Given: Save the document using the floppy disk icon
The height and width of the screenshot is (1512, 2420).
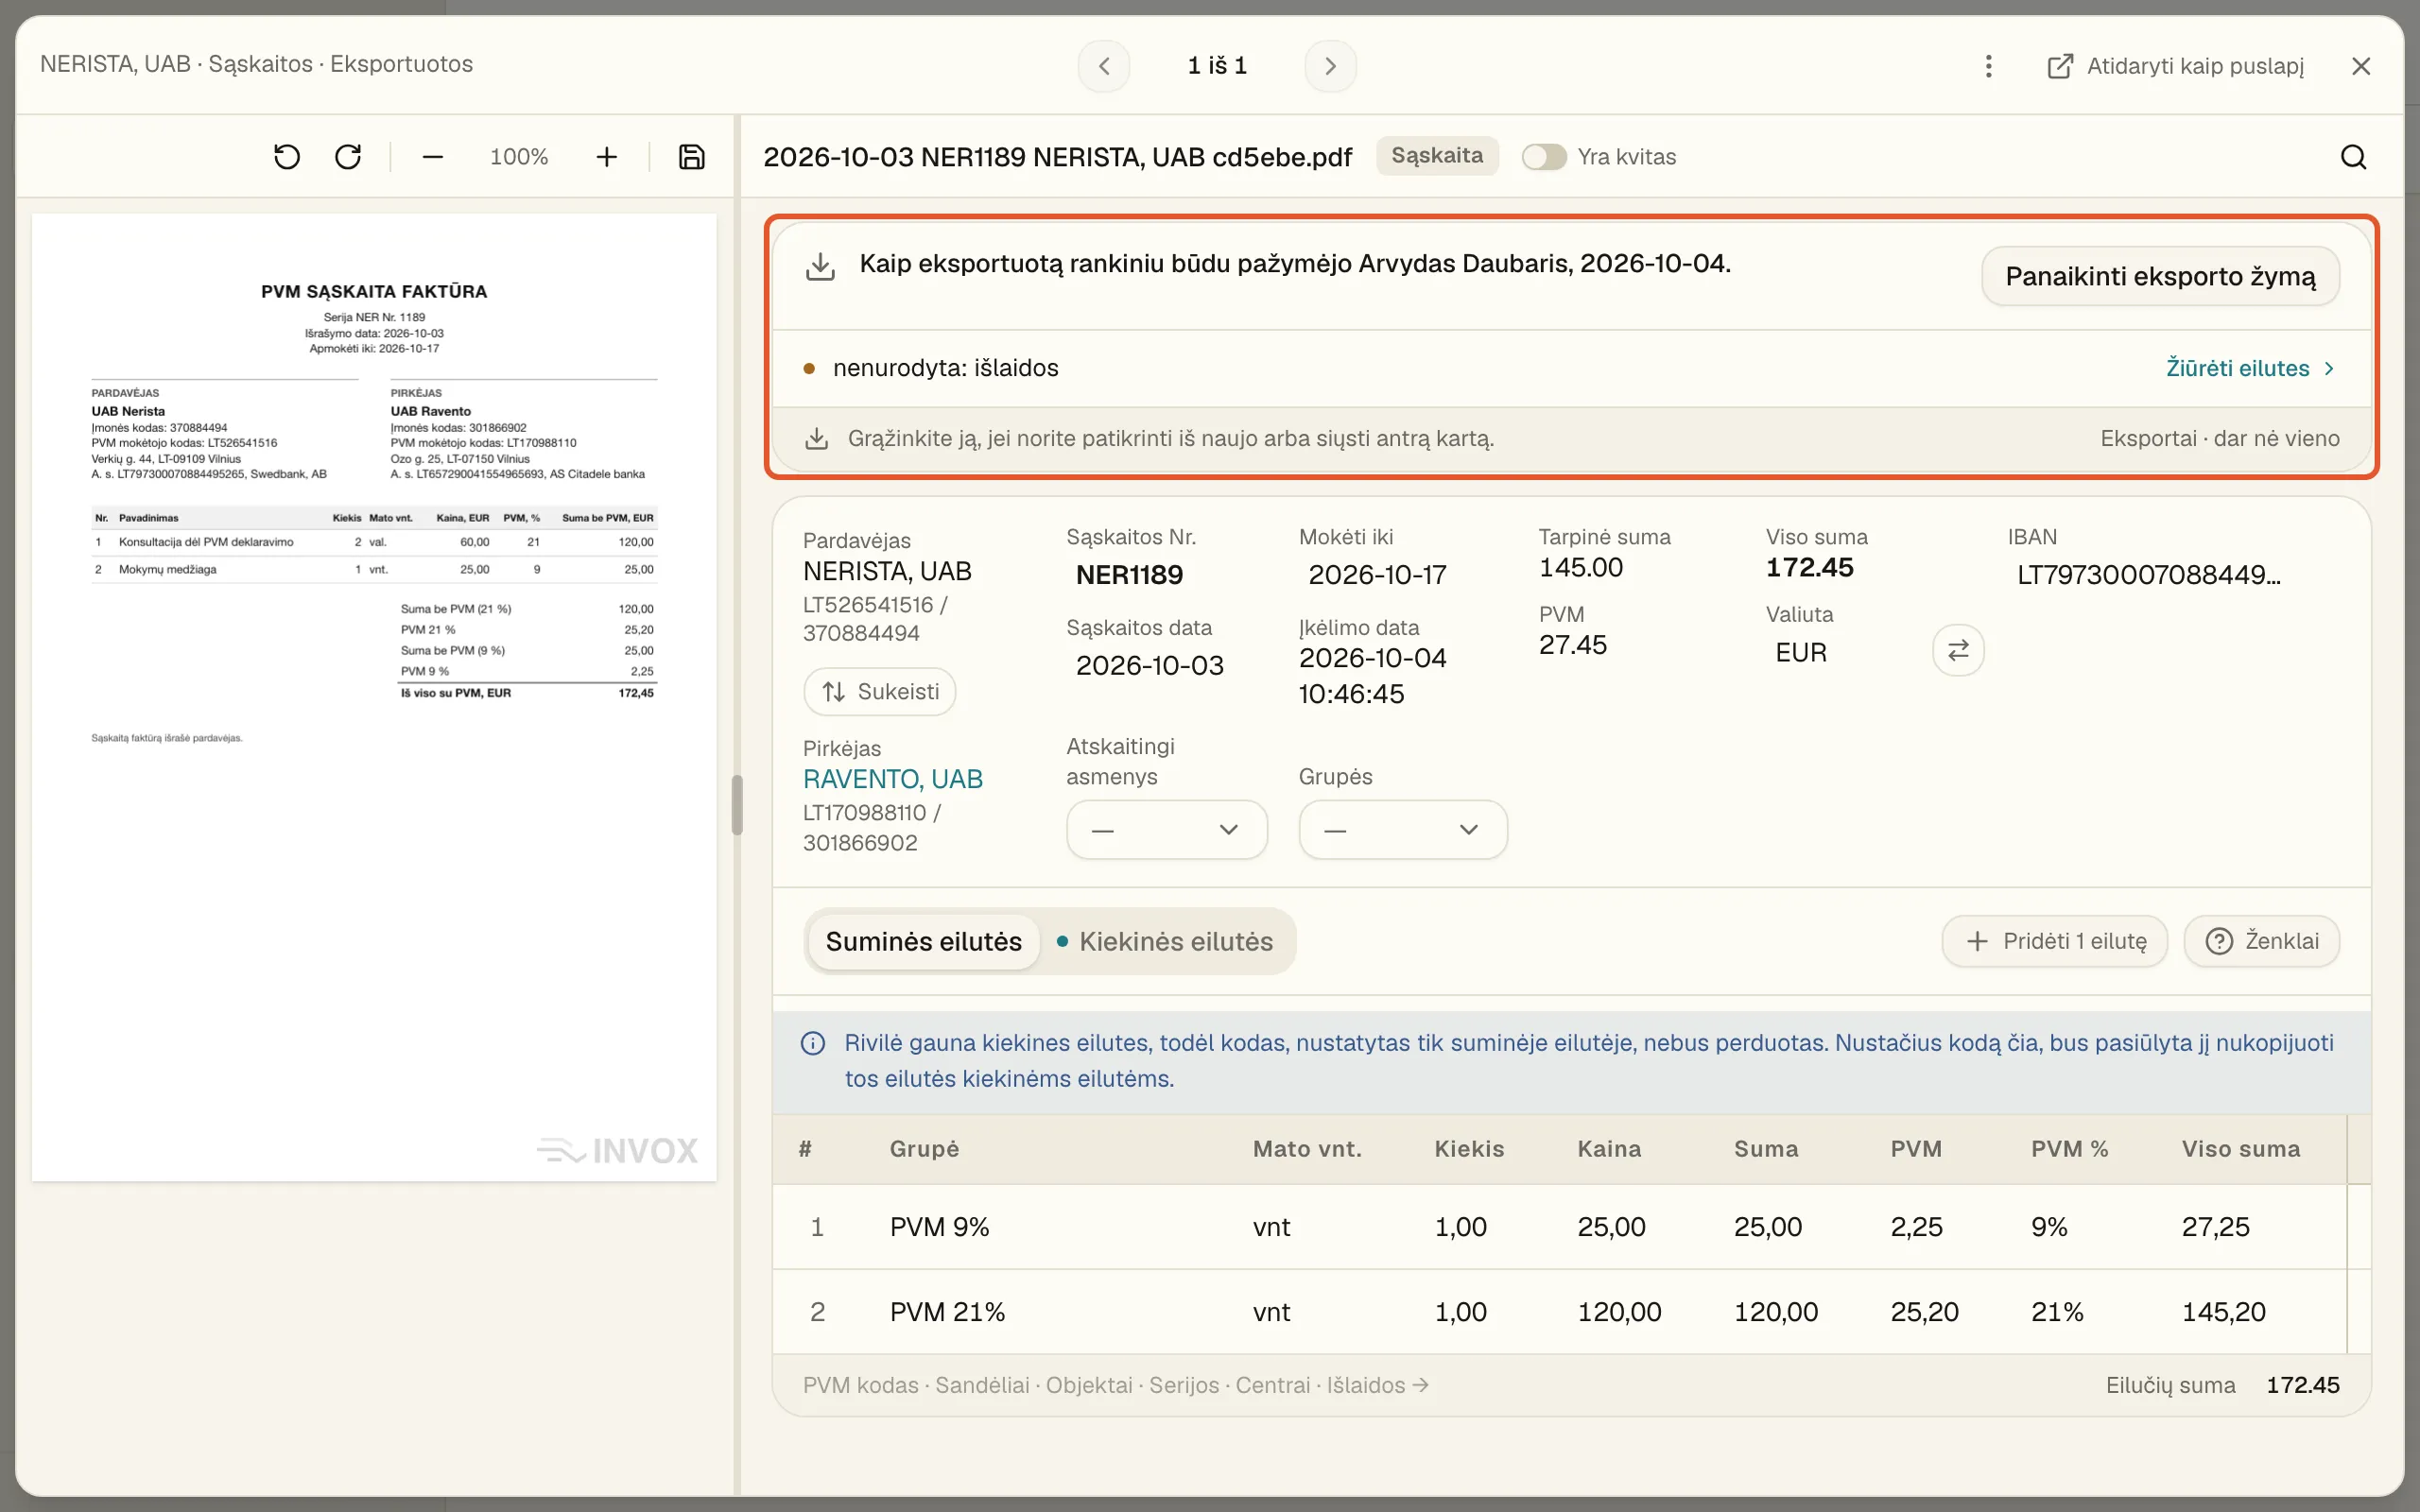Looking at the screenshot, I should point(692,157).
